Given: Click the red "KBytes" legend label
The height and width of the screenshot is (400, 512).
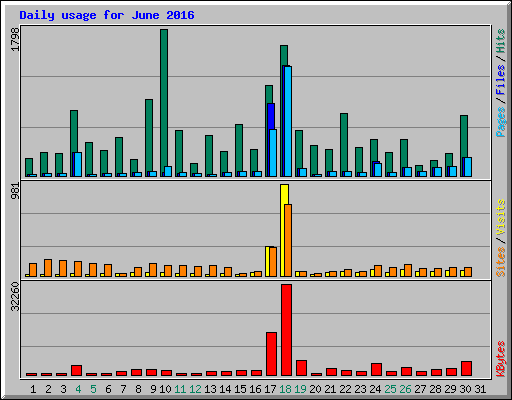Looking at the screenshot, I should 501,359.
